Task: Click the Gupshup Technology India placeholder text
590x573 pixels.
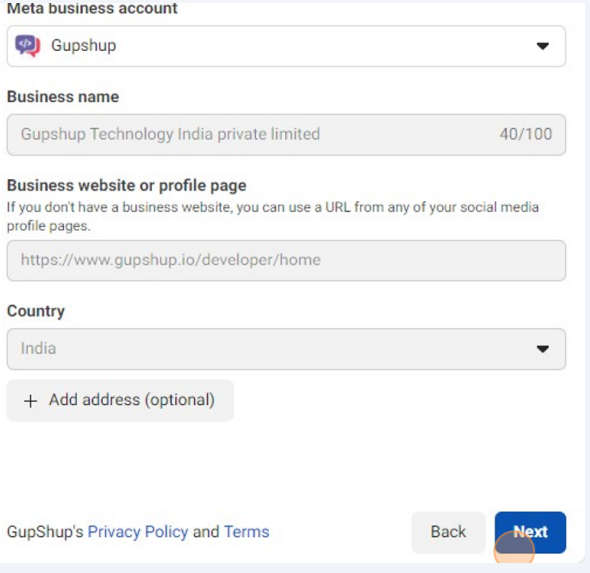Action: point(170,134)
